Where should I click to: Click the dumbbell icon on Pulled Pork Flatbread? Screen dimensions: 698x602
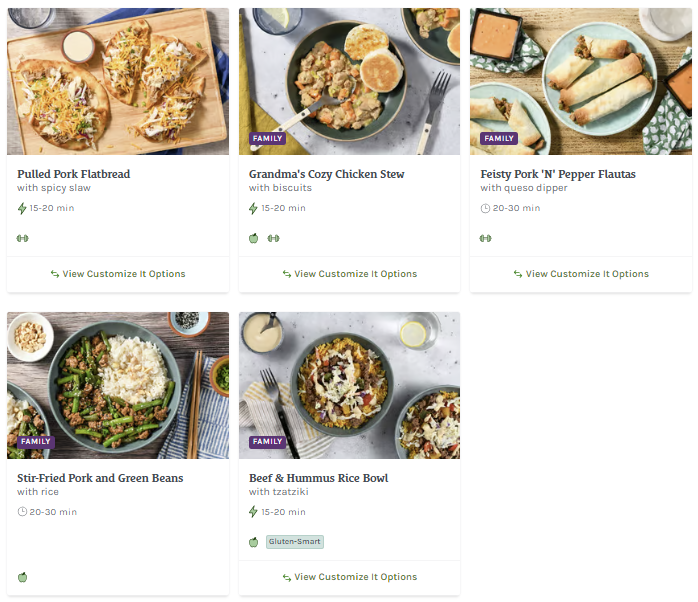22,238
